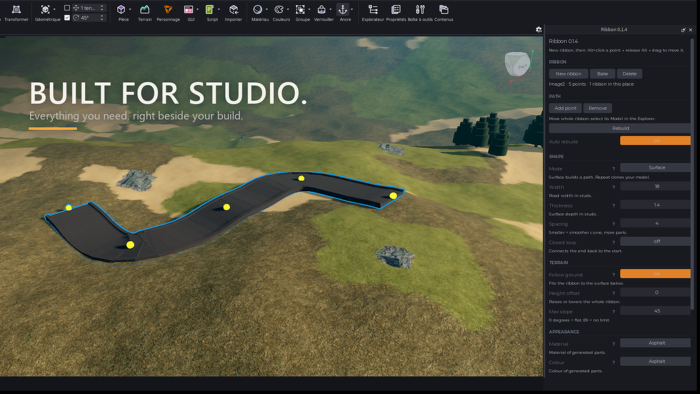Expand the Géométrique dropdown arrow
700x394 pixels.
click(54, 9)
